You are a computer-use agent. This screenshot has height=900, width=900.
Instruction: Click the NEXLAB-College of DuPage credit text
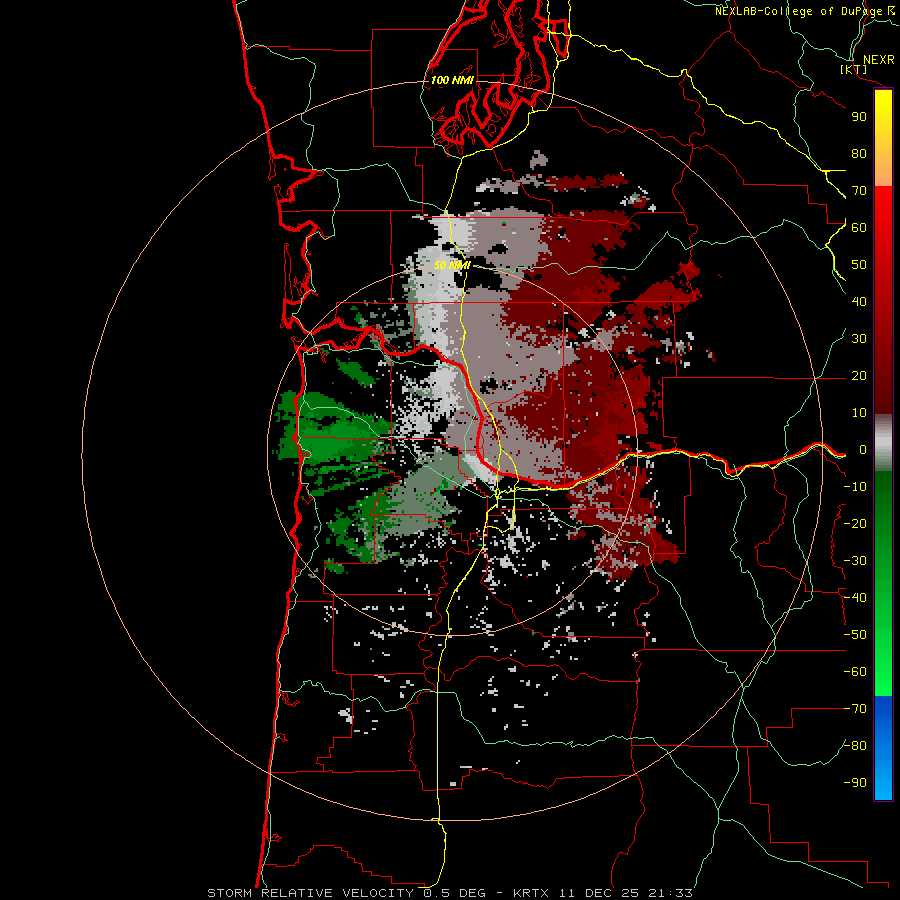pos(799,11)
